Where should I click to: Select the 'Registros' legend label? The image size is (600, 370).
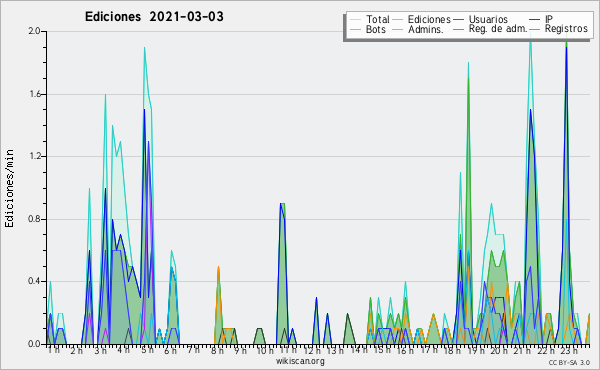point(566,29)
